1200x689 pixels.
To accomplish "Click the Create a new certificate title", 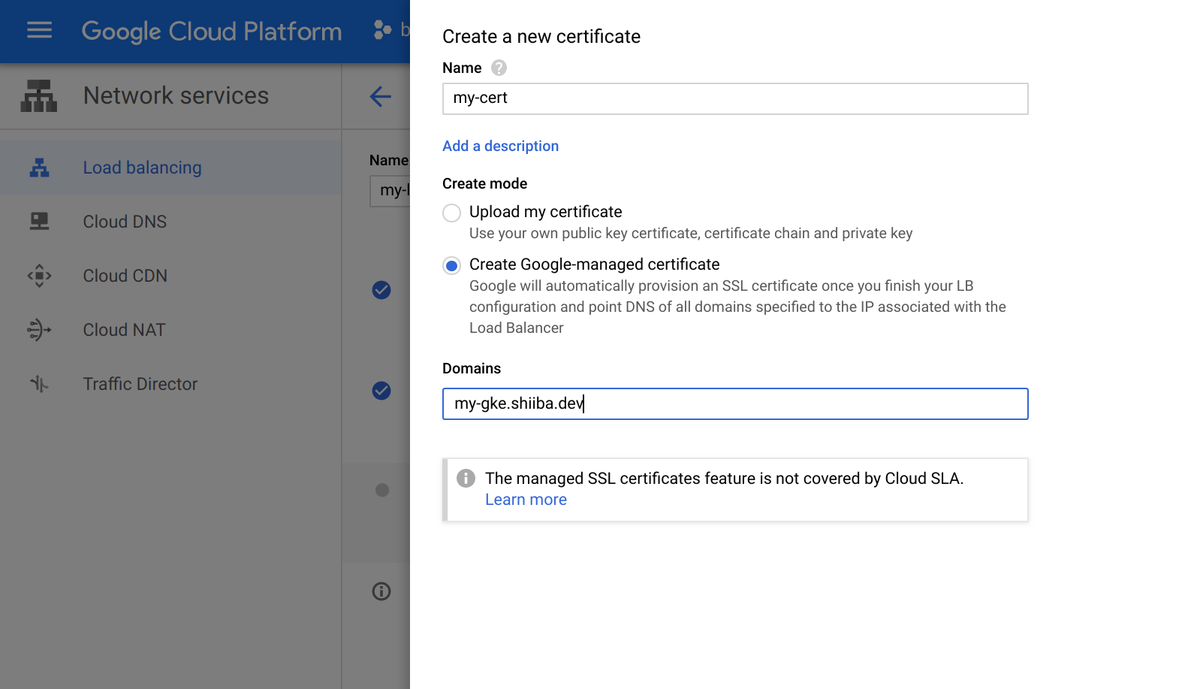I will 541,37.
